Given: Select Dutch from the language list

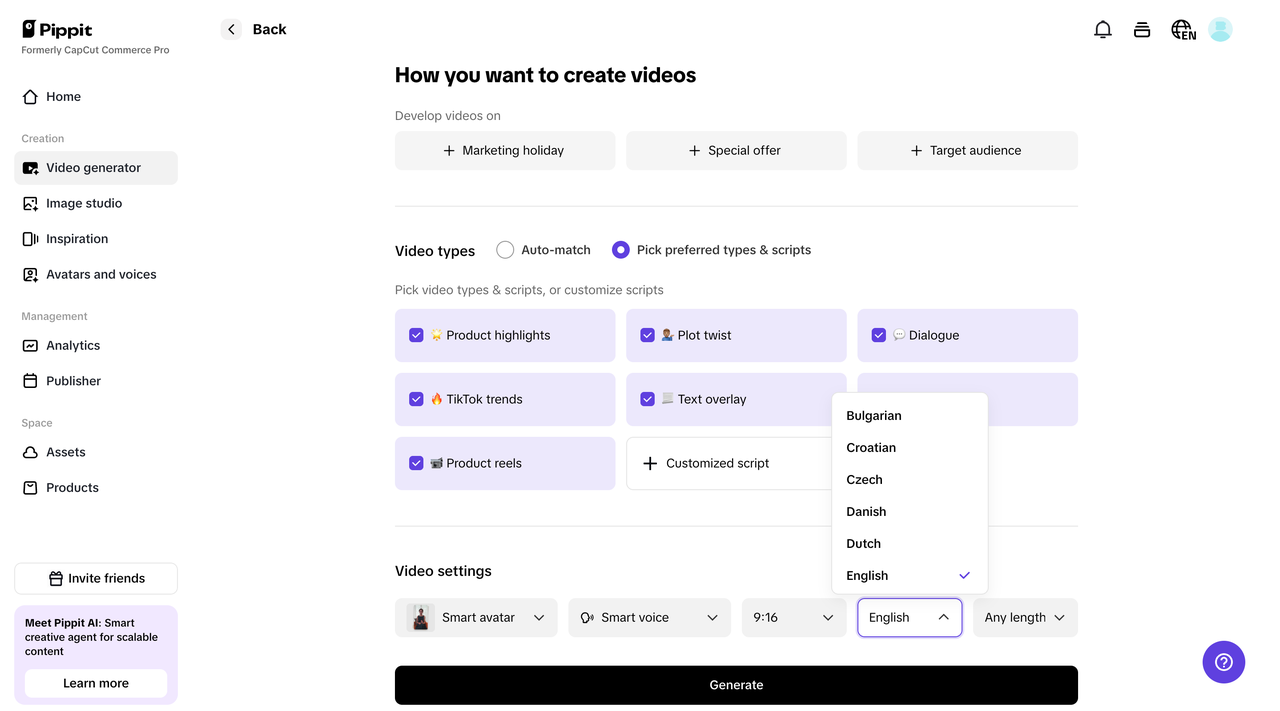Looking at the screenshot, I should click(x=863, y=543).
